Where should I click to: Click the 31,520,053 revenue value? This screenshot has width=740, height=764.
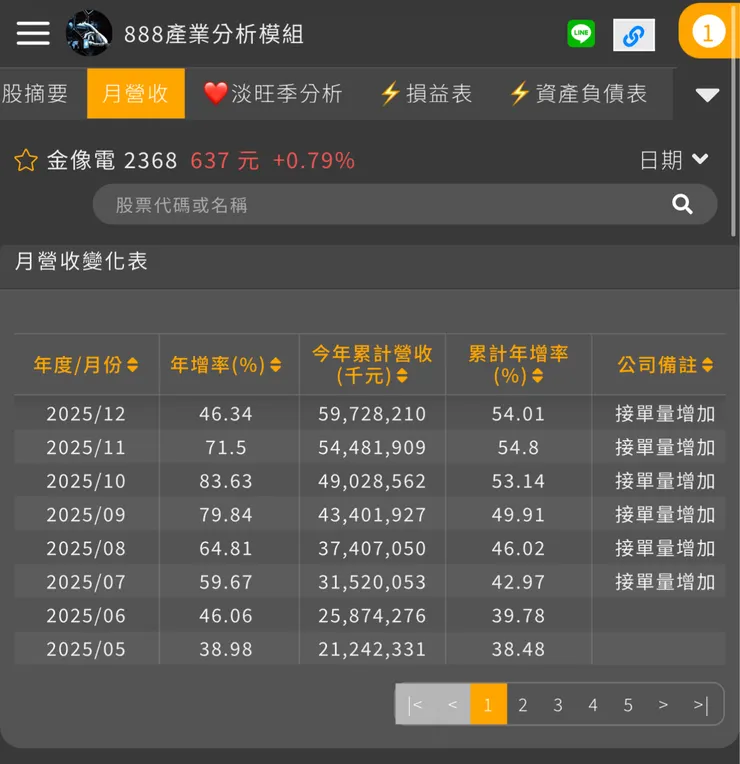tap(372, 582)
